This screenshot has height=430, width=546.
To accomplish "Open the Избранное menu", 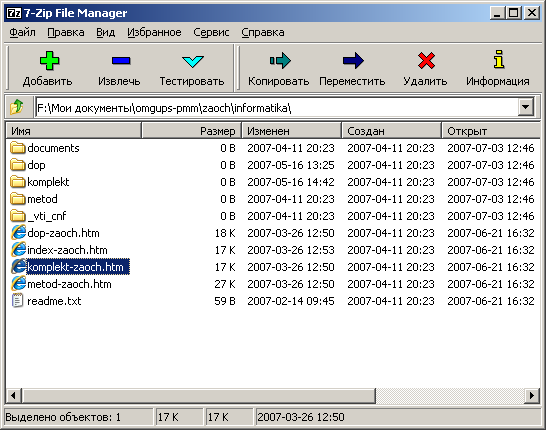I will [154, 32].
